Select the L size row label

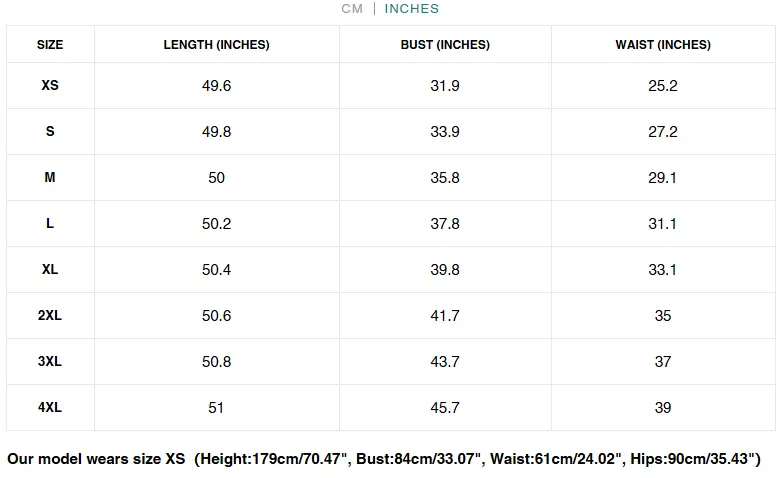pyautogui.click(x=50, y=224)
